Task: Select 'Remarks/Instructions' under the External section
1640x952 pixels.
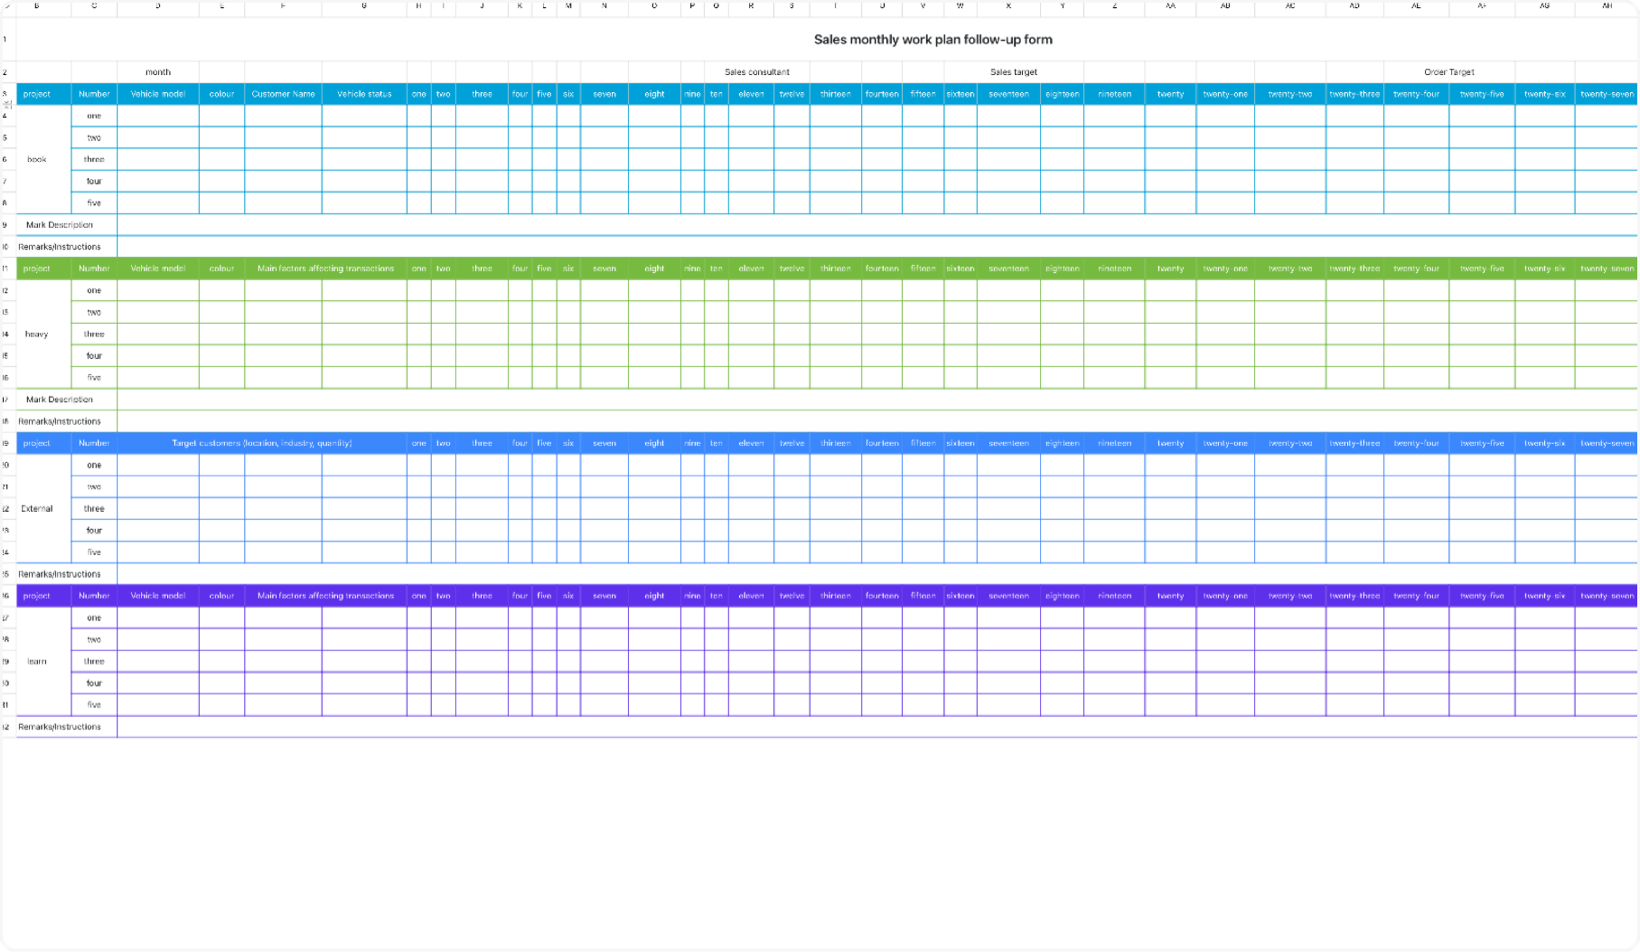Action: [x=60, y=574]
